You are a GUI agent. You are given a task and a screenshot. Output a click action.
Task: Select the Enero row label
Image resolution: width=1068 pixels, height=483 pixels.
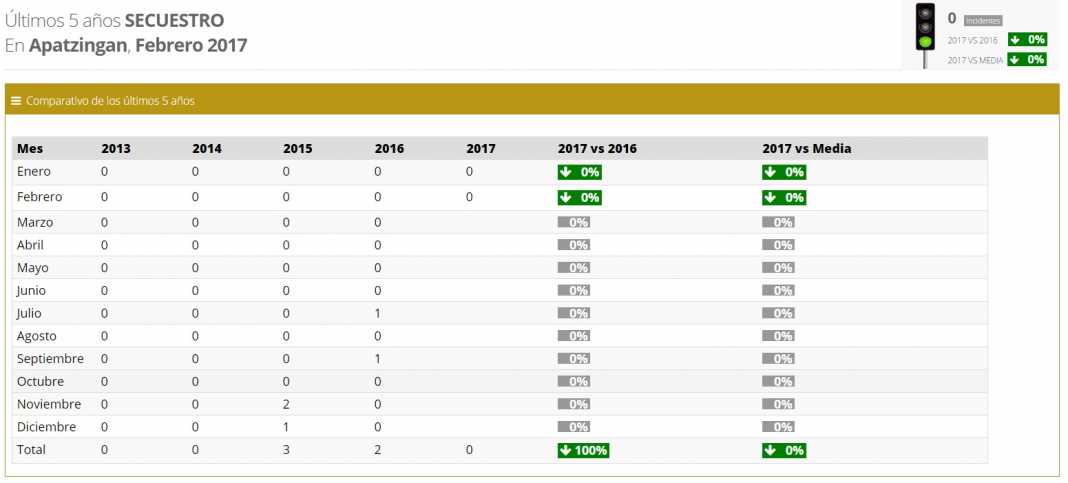click(33, 172)
